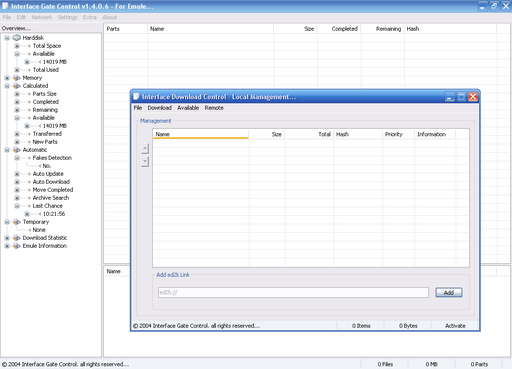Sort Management list by Total column

309,134
